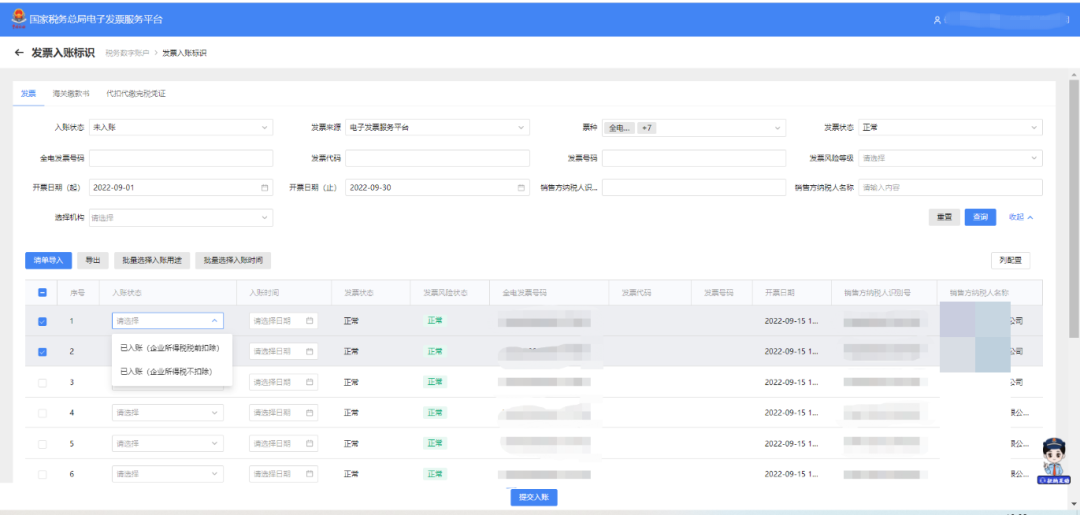Viewport: 1080px width, 515px height.
Task: Click the blue 查询 button
Action: coord(979,217)
